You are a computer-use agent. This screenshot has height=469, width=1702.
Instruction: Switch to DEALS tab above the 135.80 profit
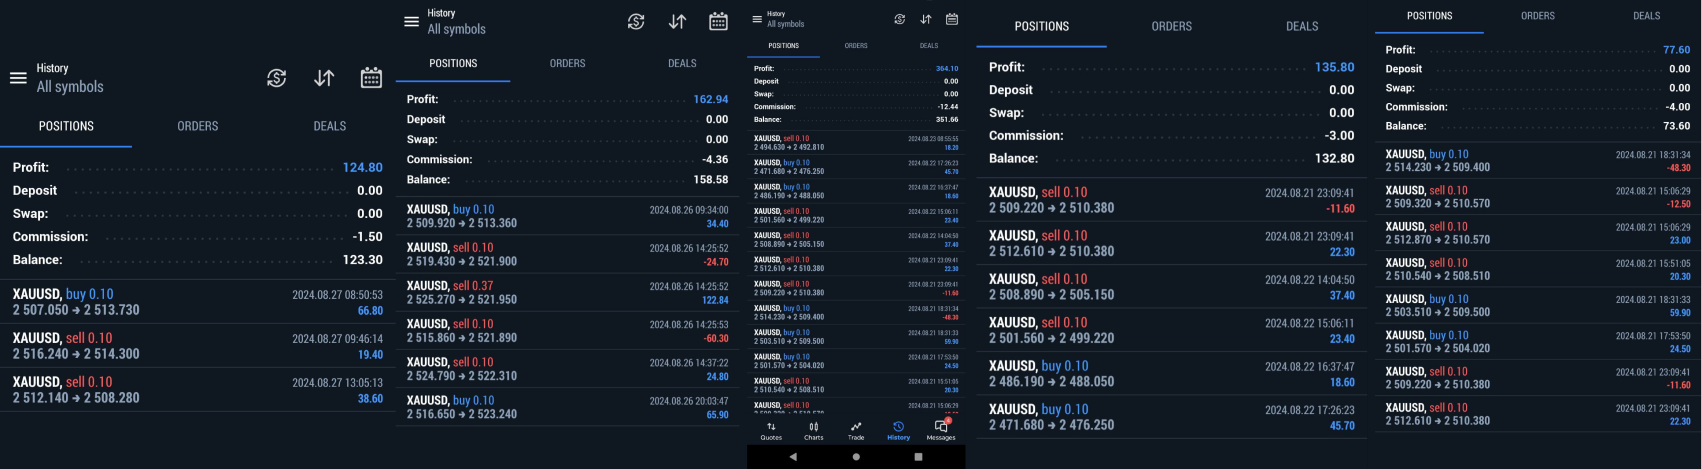pyautogui.click(x=1302, y=27)
